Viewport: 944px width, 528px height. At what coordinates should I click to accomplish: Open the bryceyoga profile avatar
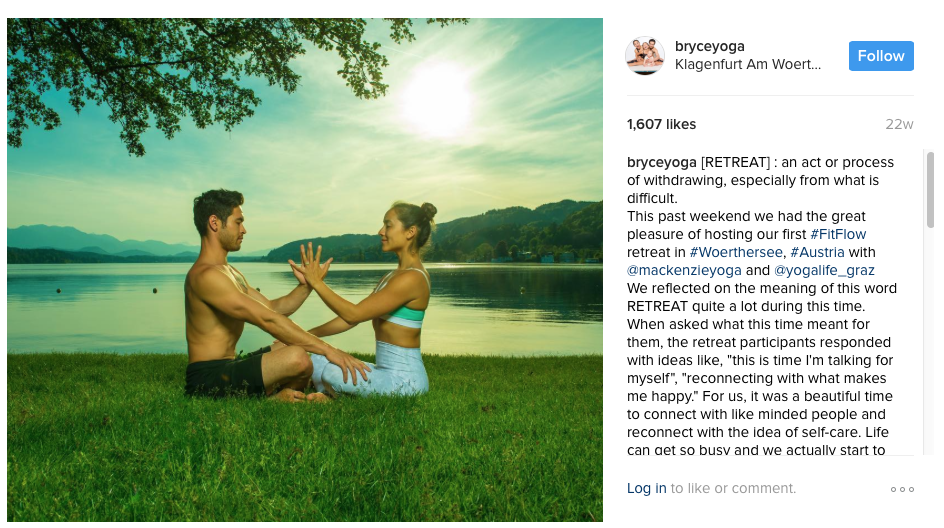click(x=645, y=55)
